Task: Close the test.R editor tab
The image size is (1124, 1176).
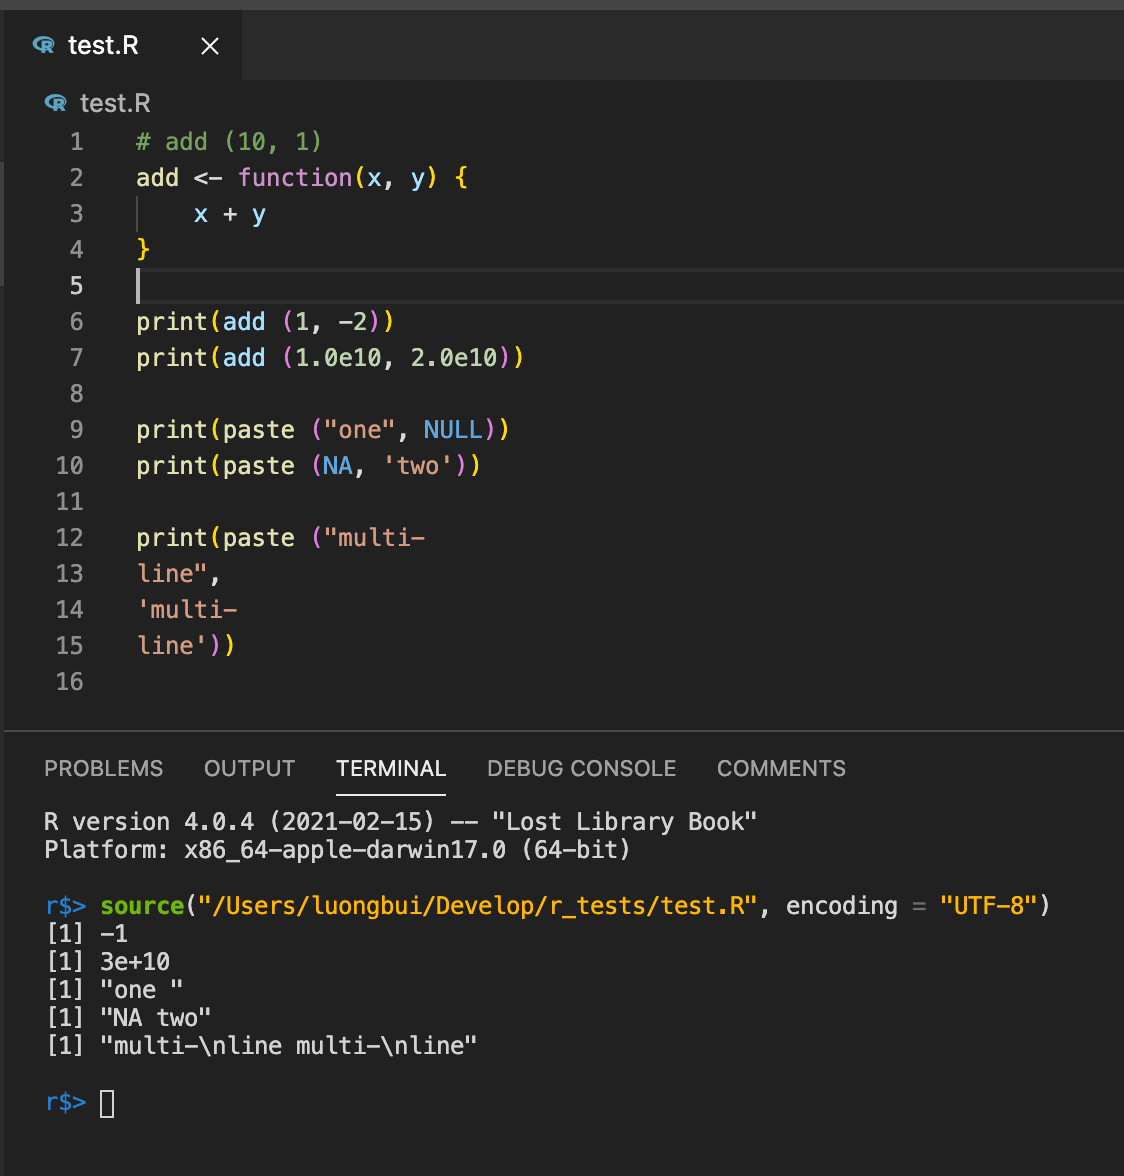Action: pos(209,45)
